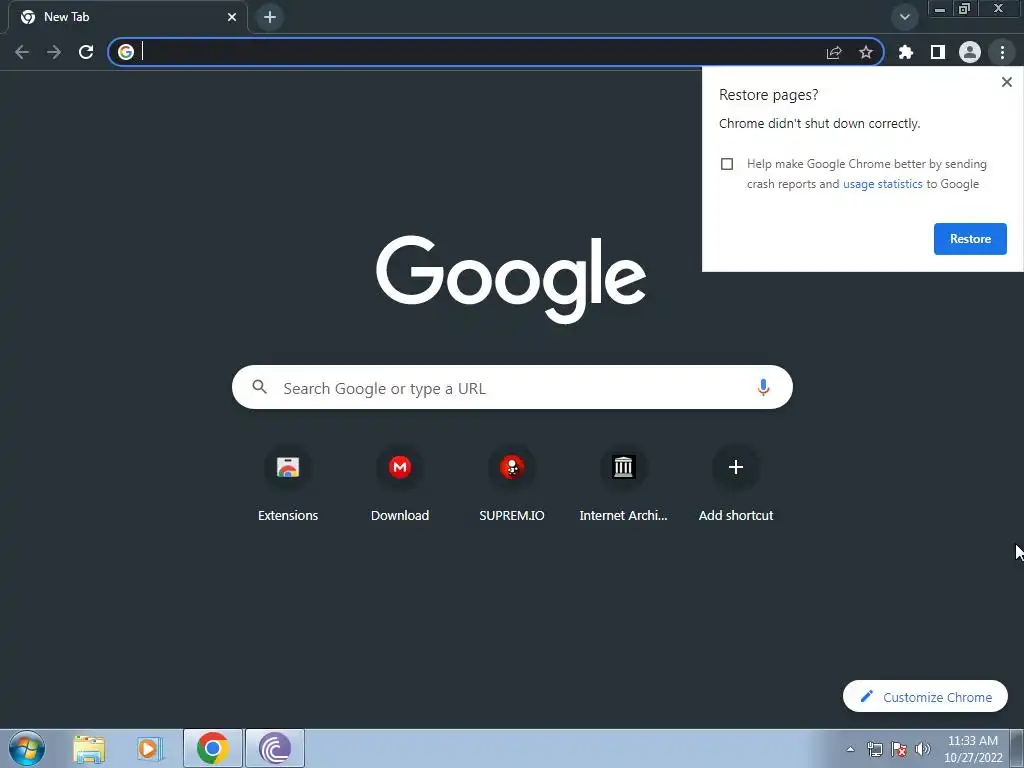
Task: Open a new tab with plus button
Action: tap(270, 17)
